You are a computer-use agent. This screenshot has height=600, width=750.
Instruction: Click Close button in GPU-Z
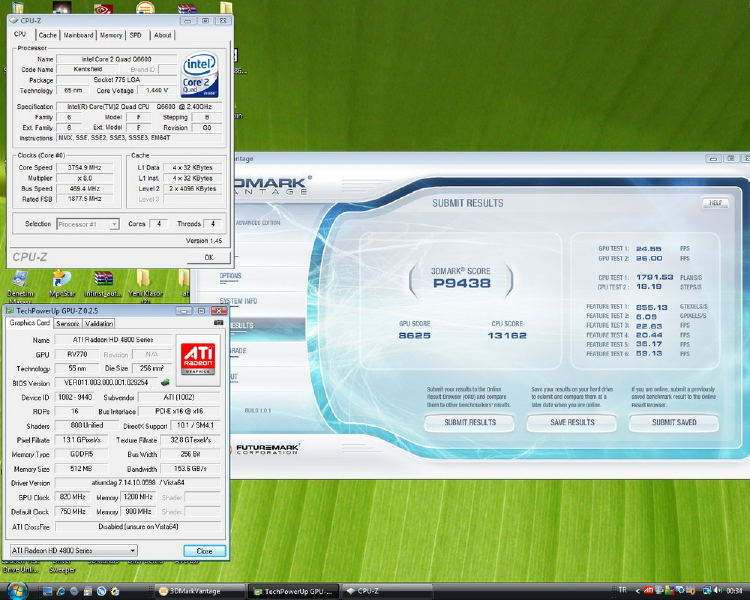click(205, 551)
